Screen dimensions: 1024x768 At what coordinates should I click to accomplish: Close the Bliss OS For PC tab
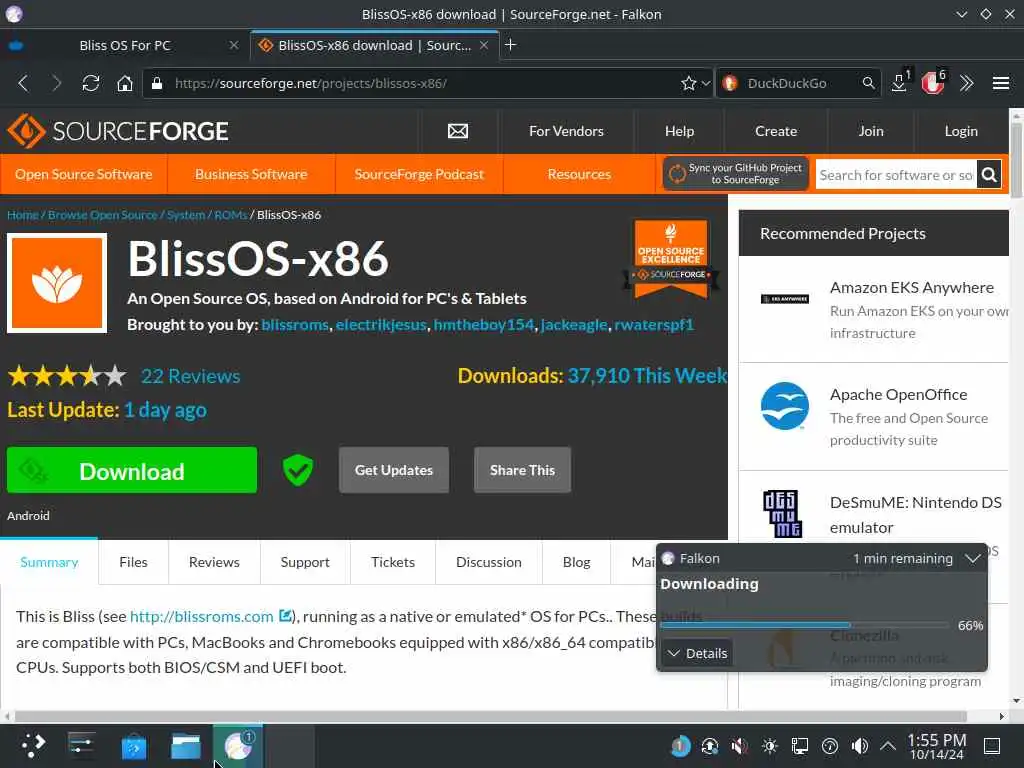point(234,45)
